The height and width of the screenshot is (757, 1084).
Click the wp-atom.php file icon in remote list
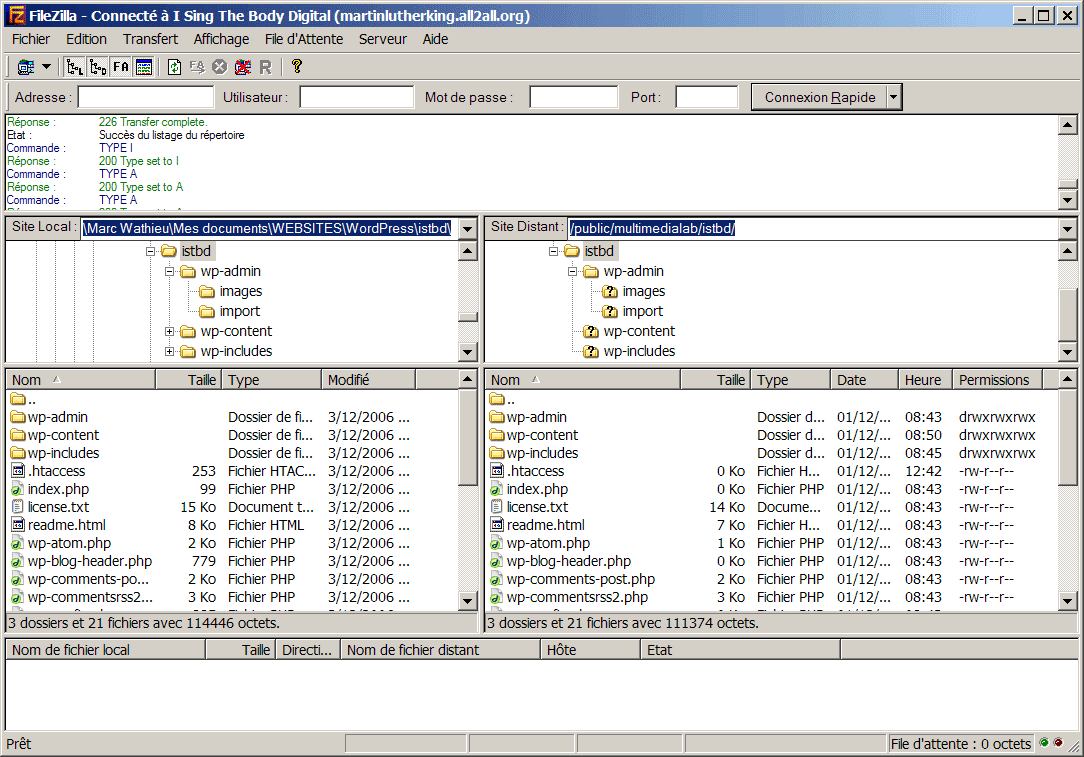coord(496,543)
